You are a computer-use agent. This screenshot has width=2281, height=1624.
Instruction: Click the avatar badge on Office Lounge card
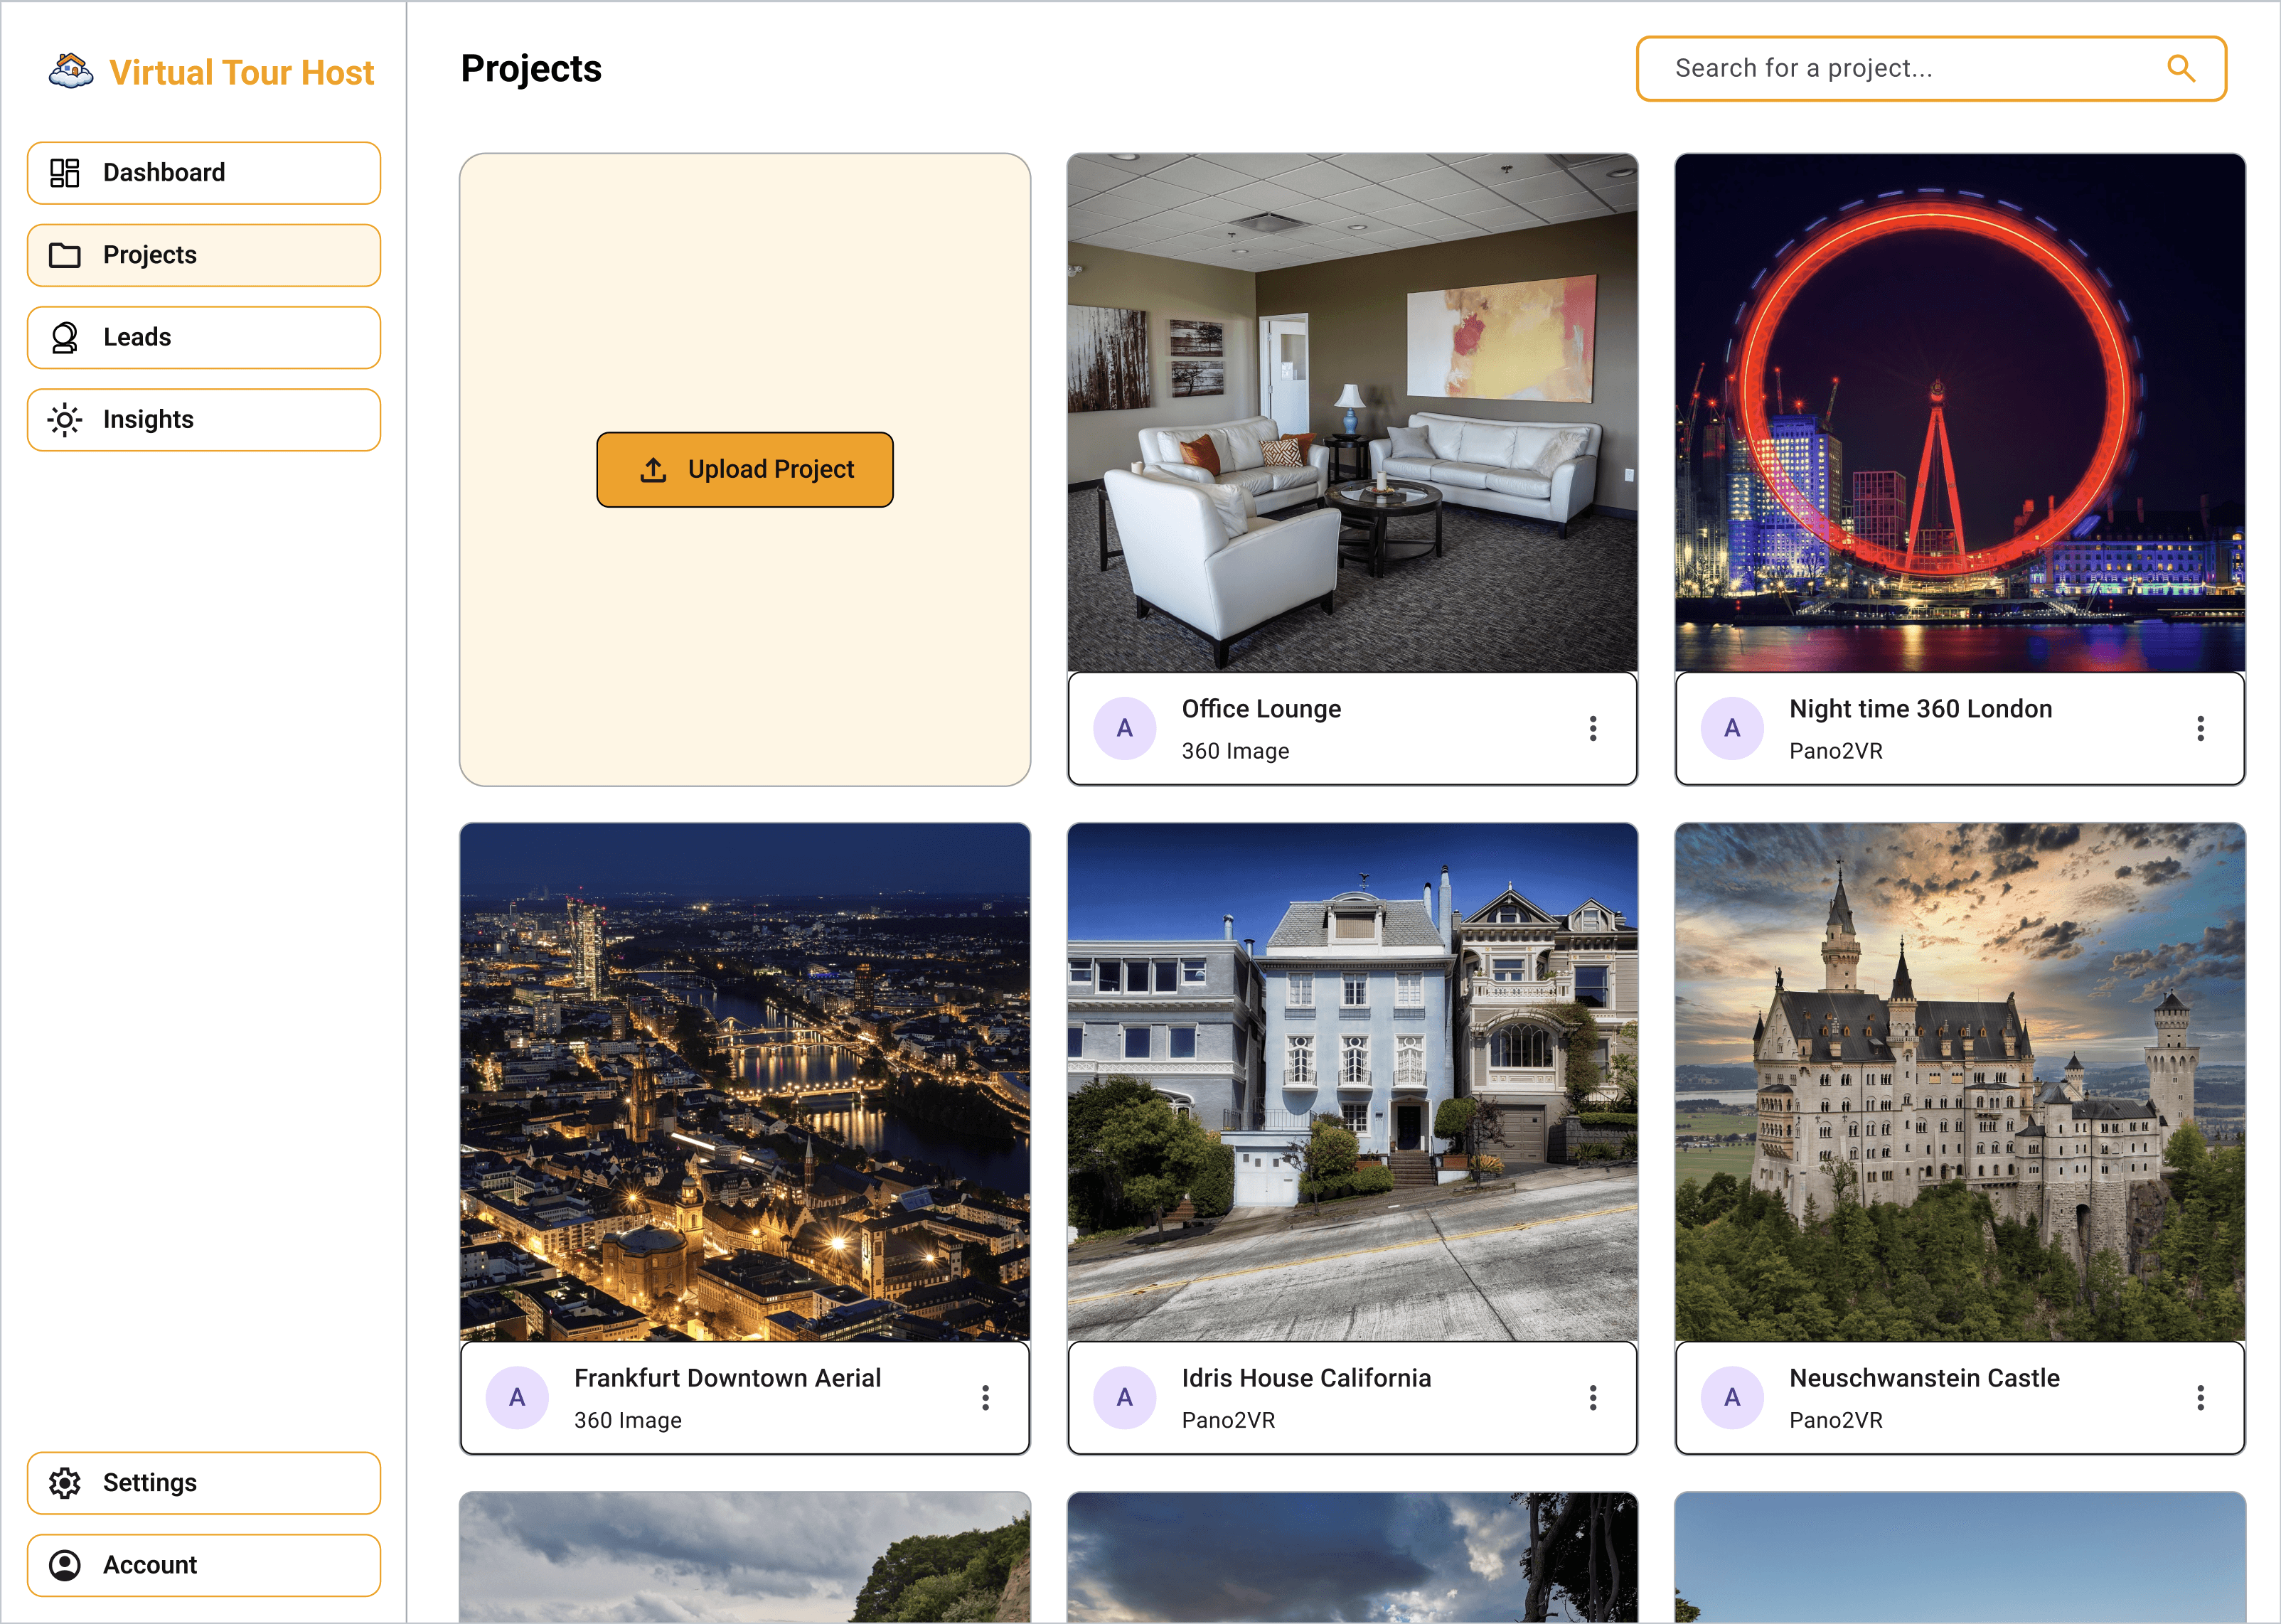(x=1124, y=728)
